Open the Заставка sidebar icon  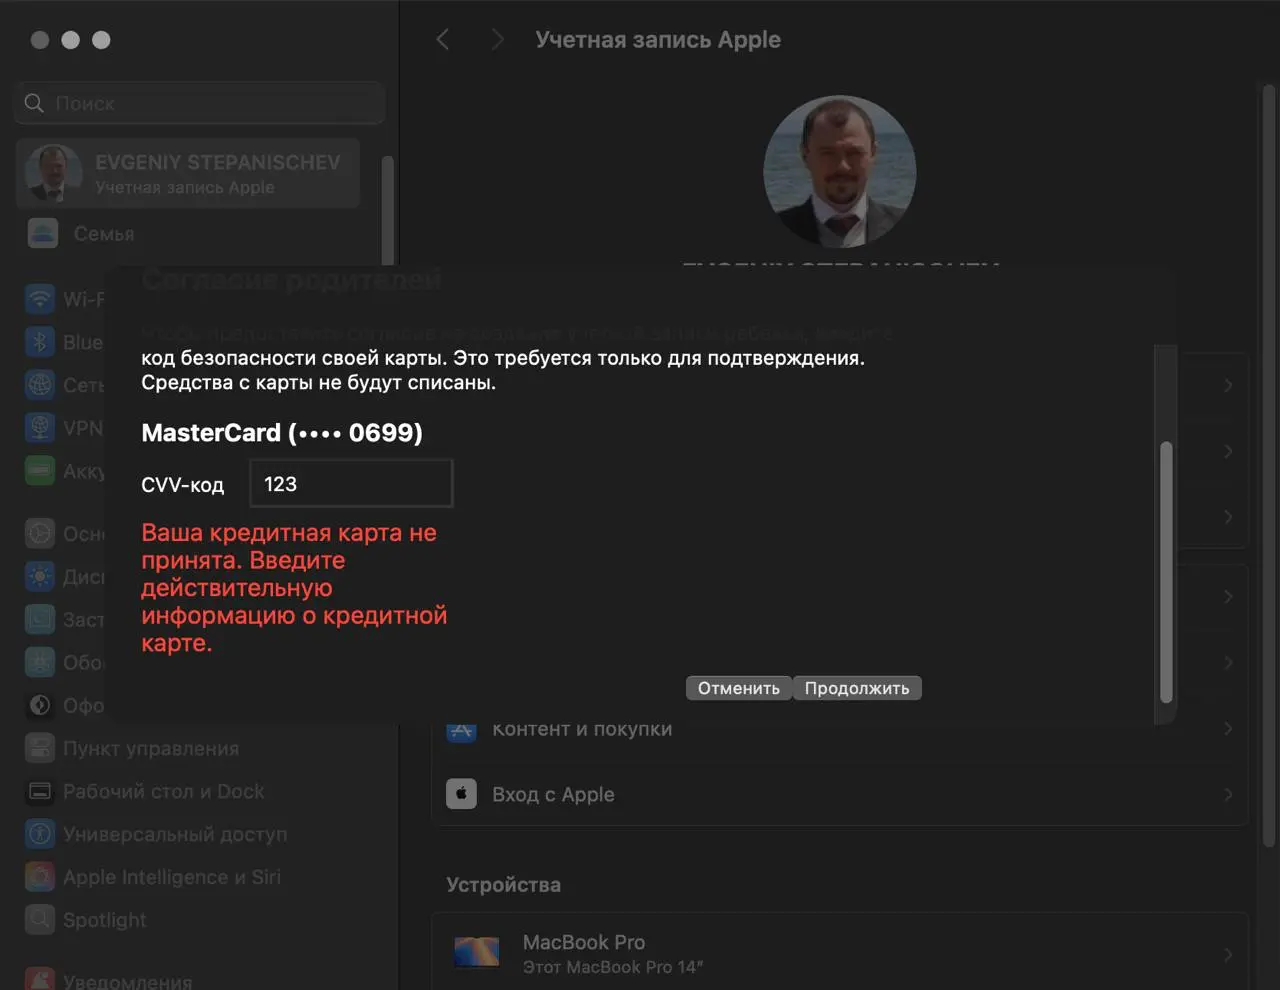(40, 620)
